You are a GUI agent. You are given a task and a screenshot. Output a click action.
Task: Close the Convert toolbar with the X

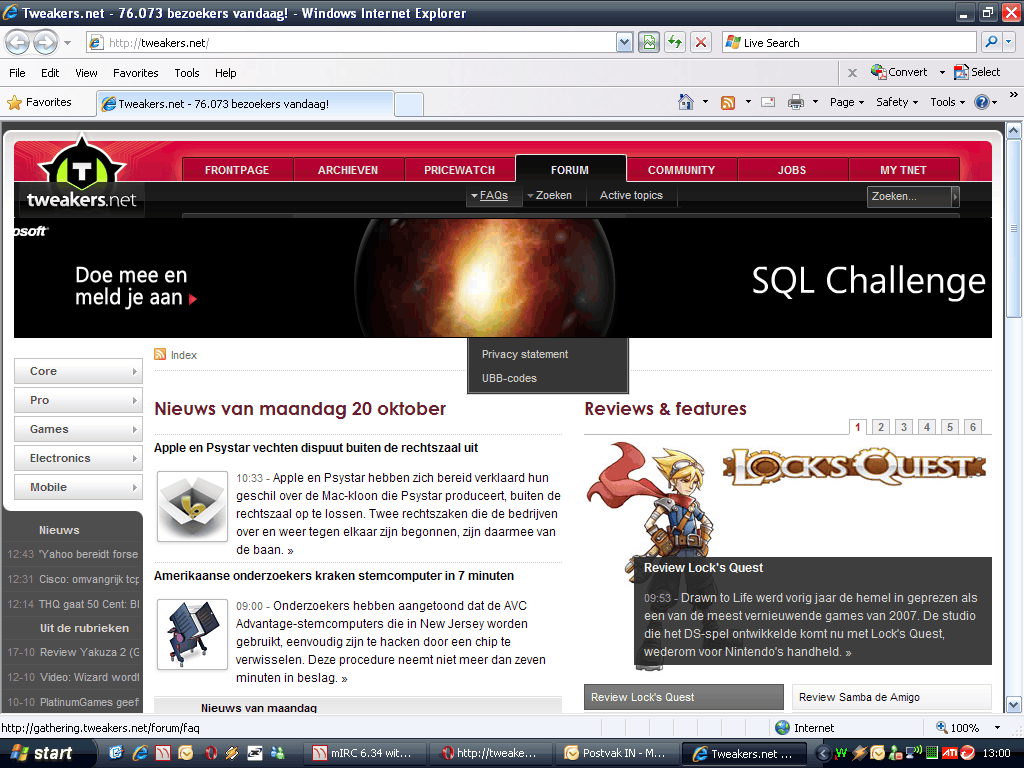point(852,73)
